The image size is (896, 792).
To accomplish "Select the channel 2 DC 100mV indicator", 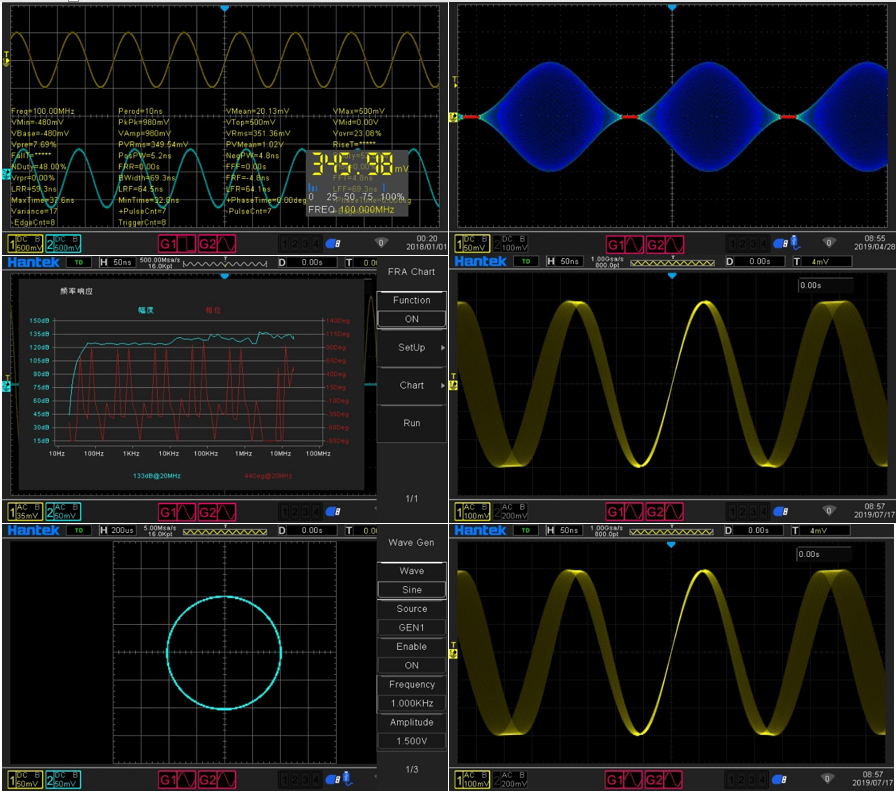I will click(510, 242).
